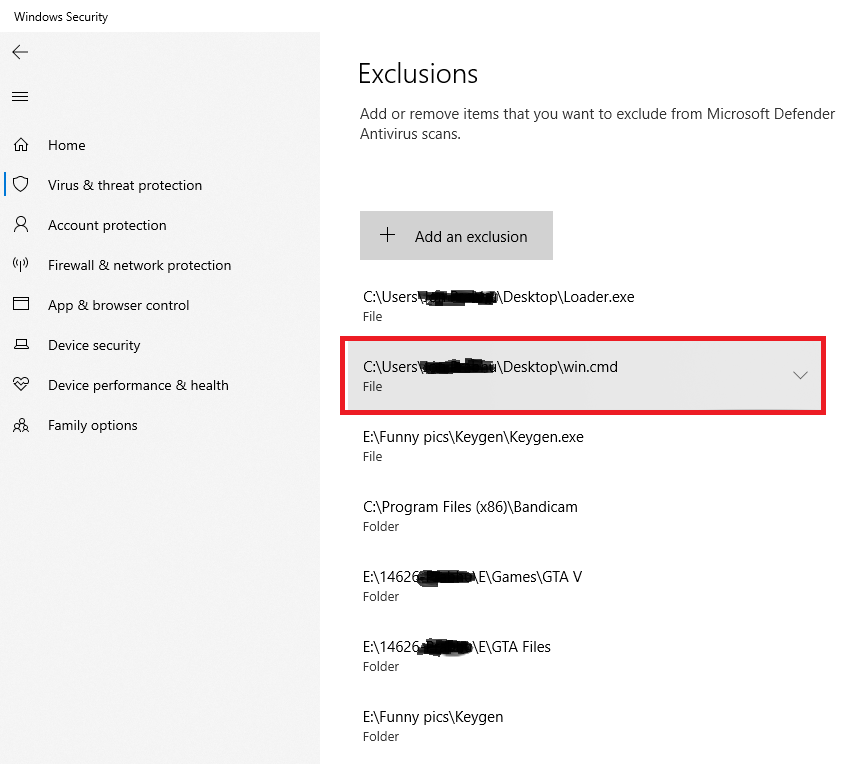Click the Firewall antenna icon
Screen dimensions: 844x764
pyautogui.click(x=21, y=264)
